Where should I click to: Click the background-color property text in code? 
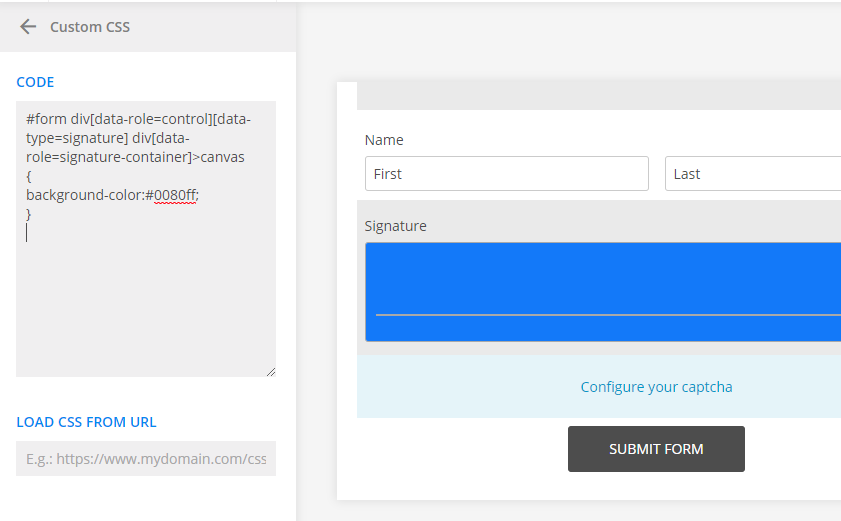click(84, 195)
